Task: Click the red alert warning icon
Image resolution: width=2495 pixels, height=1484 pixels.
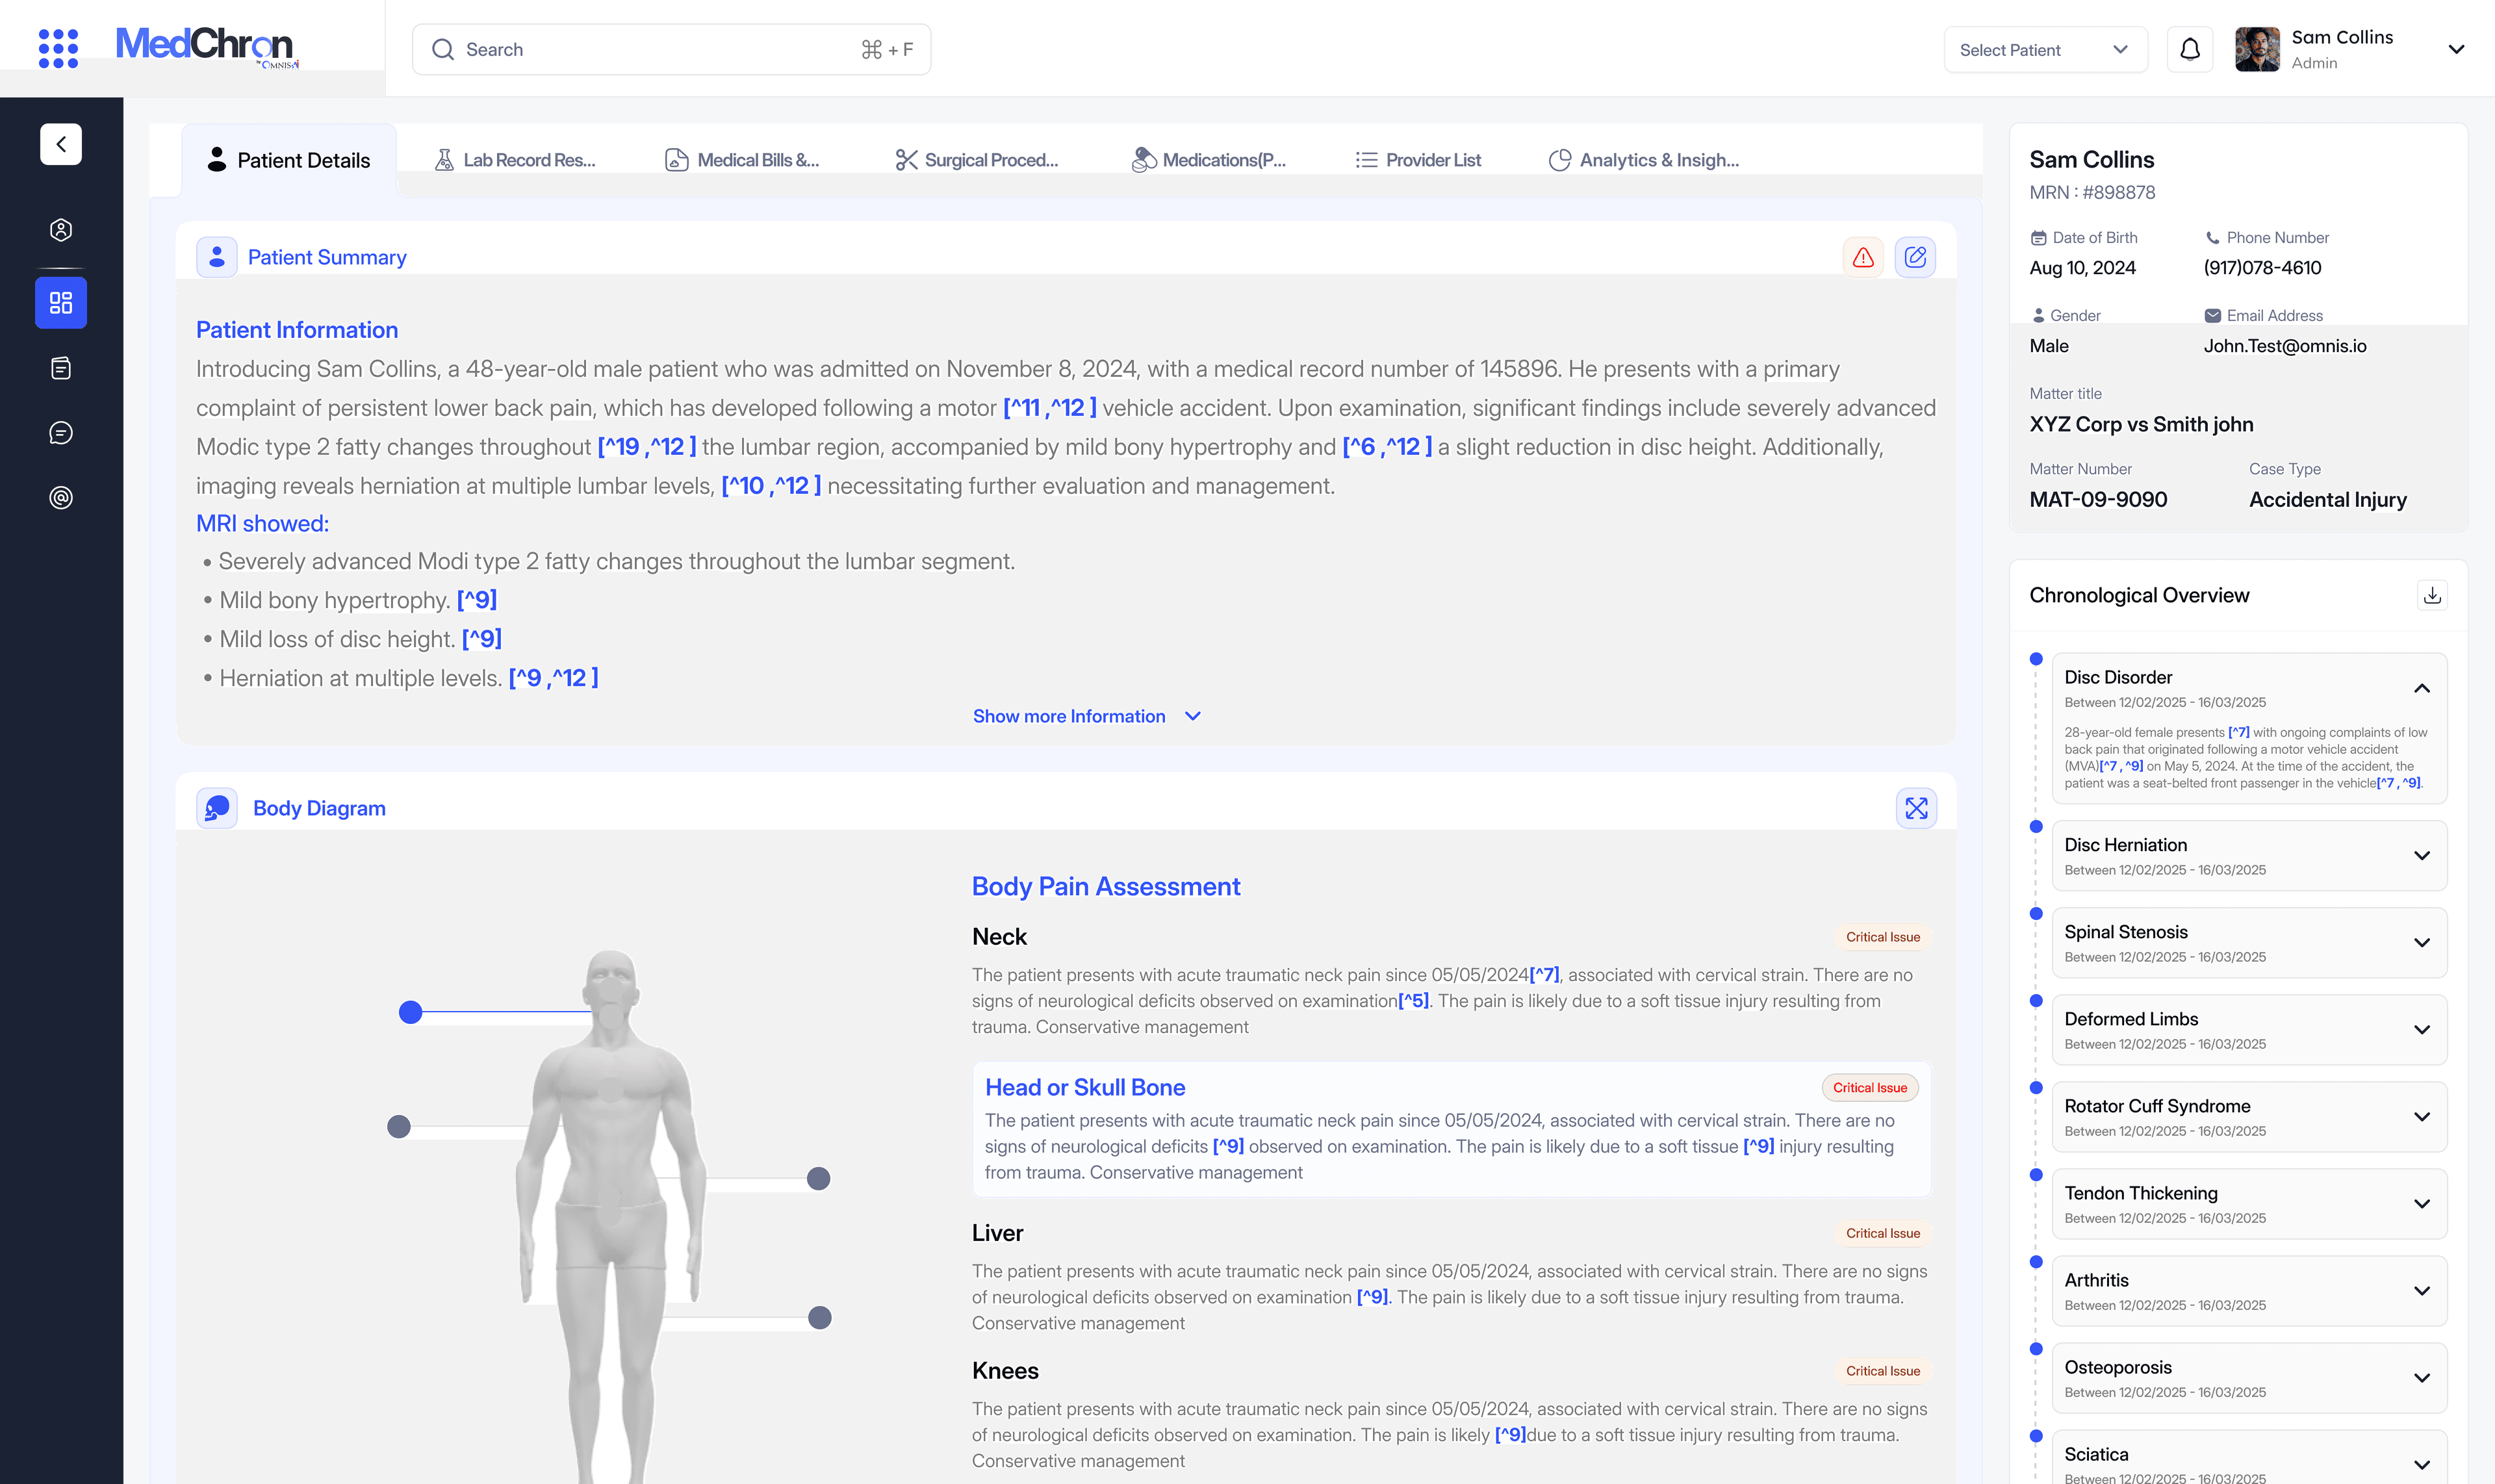Action: tap(1862, 257)
